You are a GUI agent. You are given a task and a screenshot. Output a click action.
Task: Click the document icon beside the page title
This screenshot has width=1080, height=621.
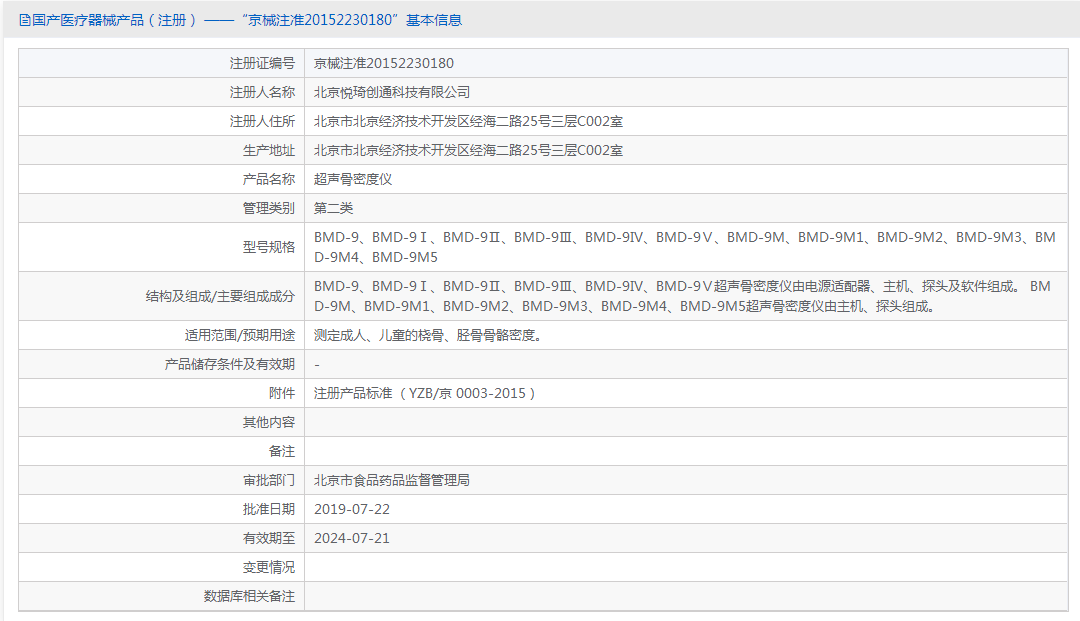tap(24, 20)
